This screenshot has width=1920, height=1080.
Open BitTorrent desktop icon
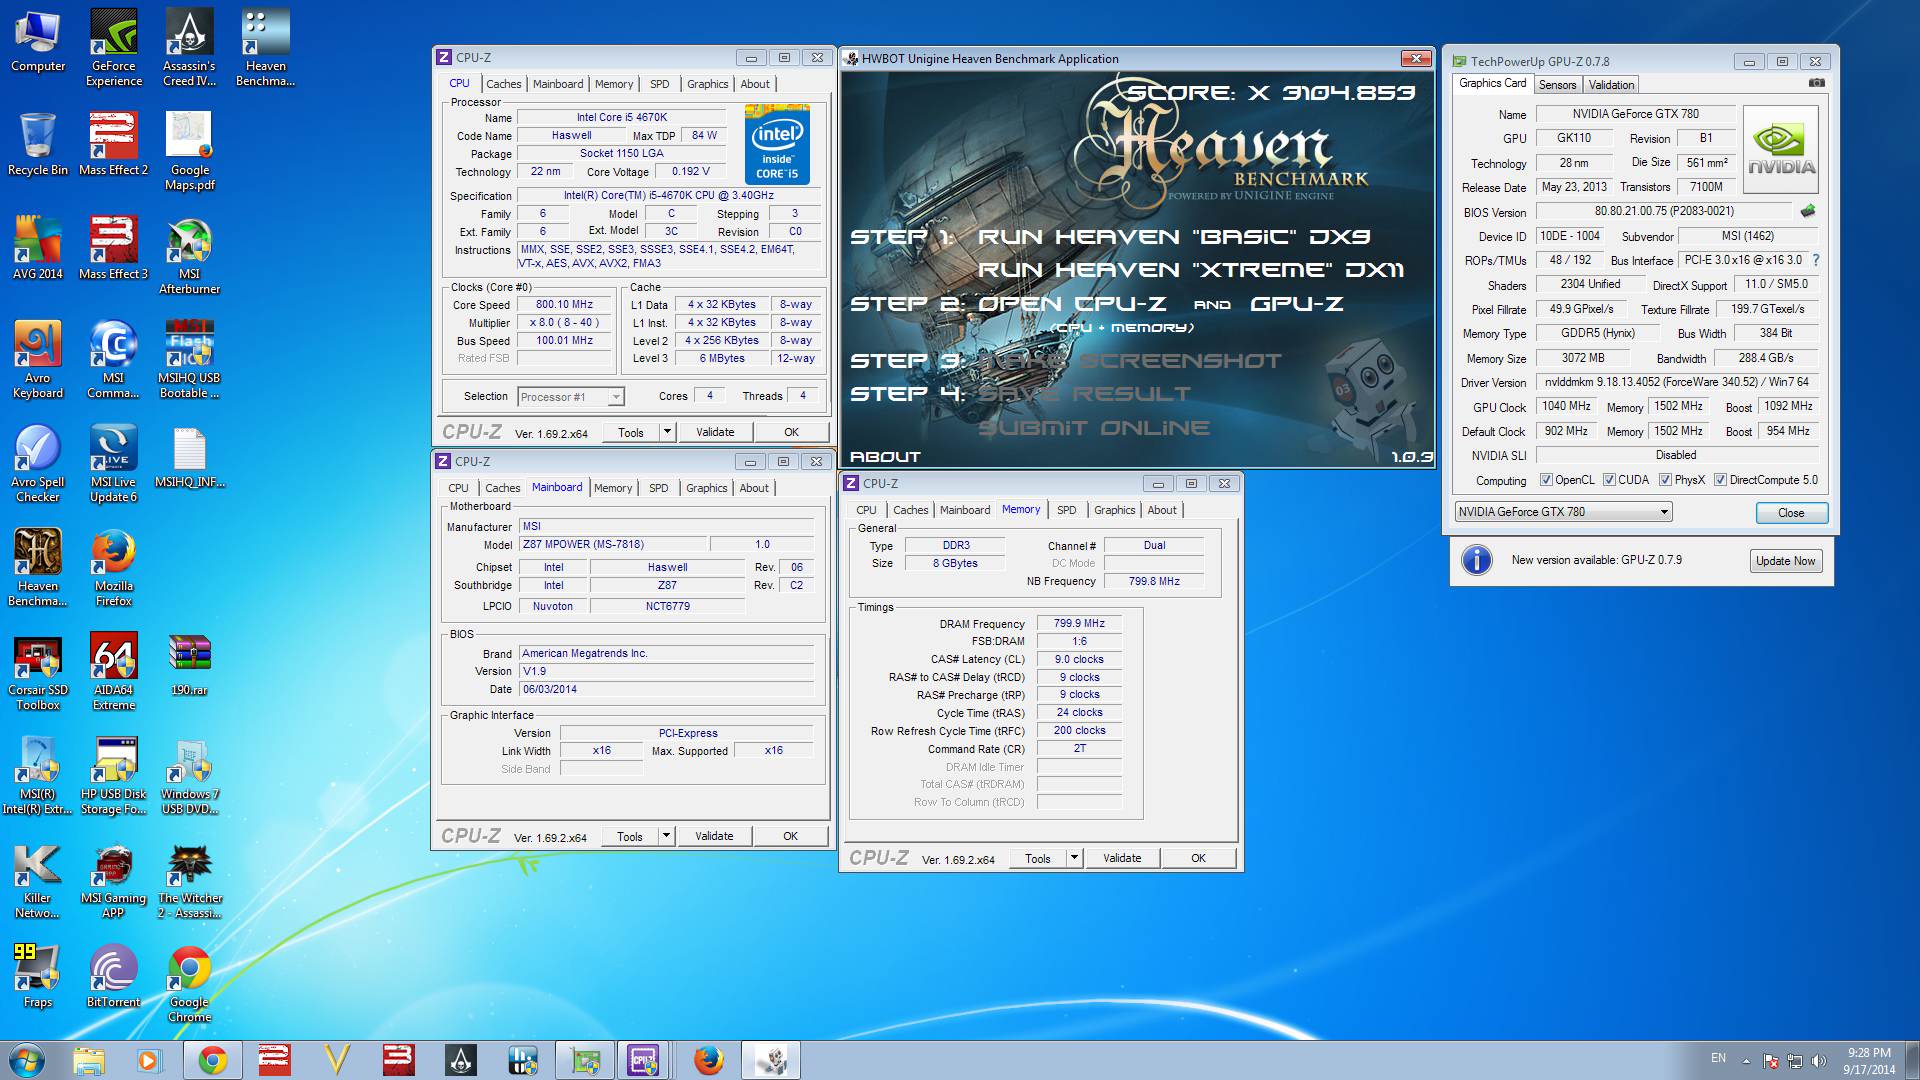113,976
